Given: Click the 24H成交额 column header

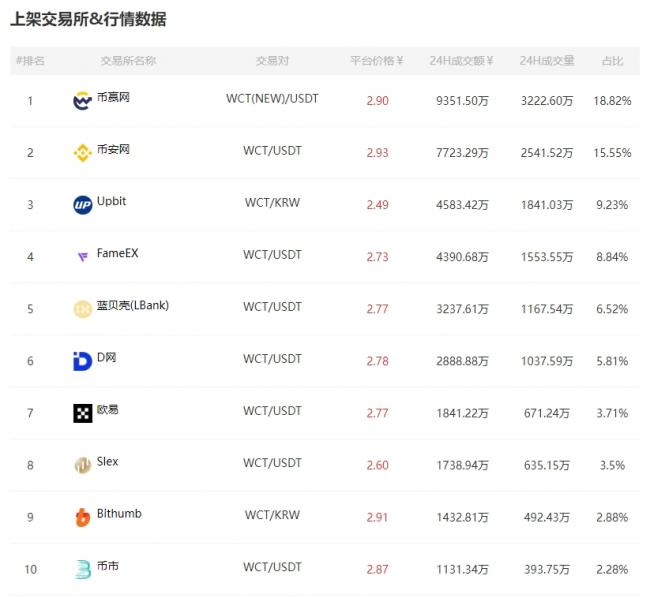Looking at the screenshot, I should pos(461,61).
